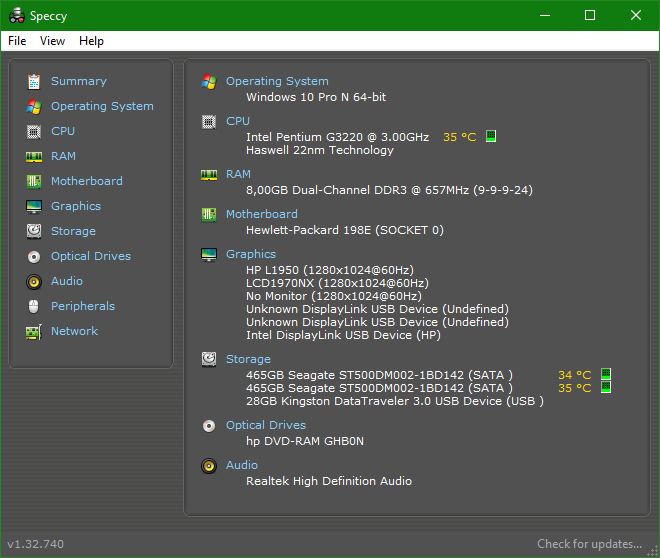Click the RAM heading link in summary

(238, 174)
